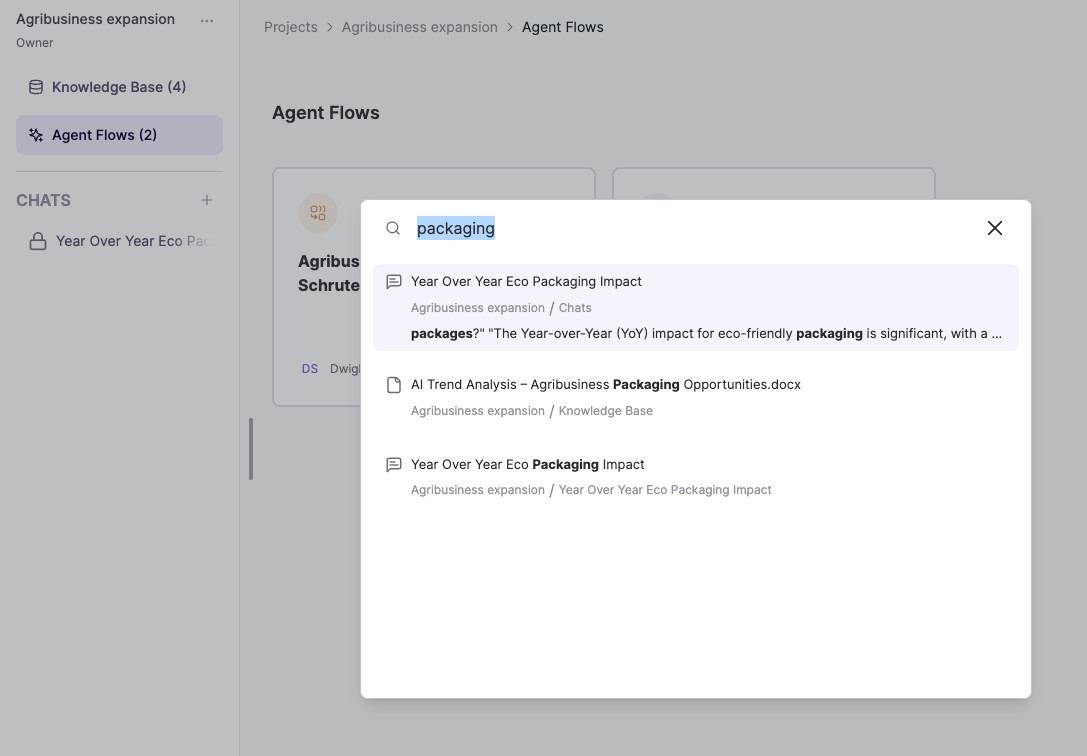Select Agent Flows (2) in the sidebar

click(x=119, y=134)
